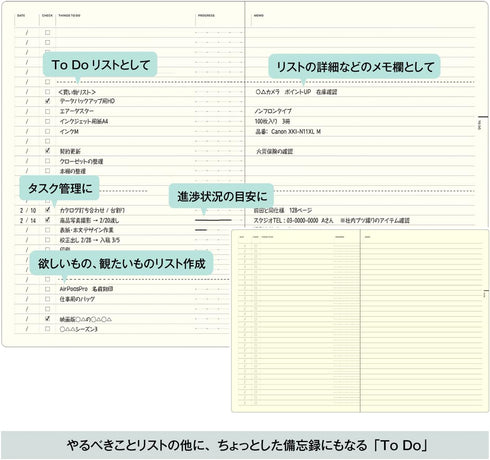Viewport: 490px width, 460px height.
Task: Tick the checkbox for 表紙・本文デザイン作業
Action: coord(47,230)
